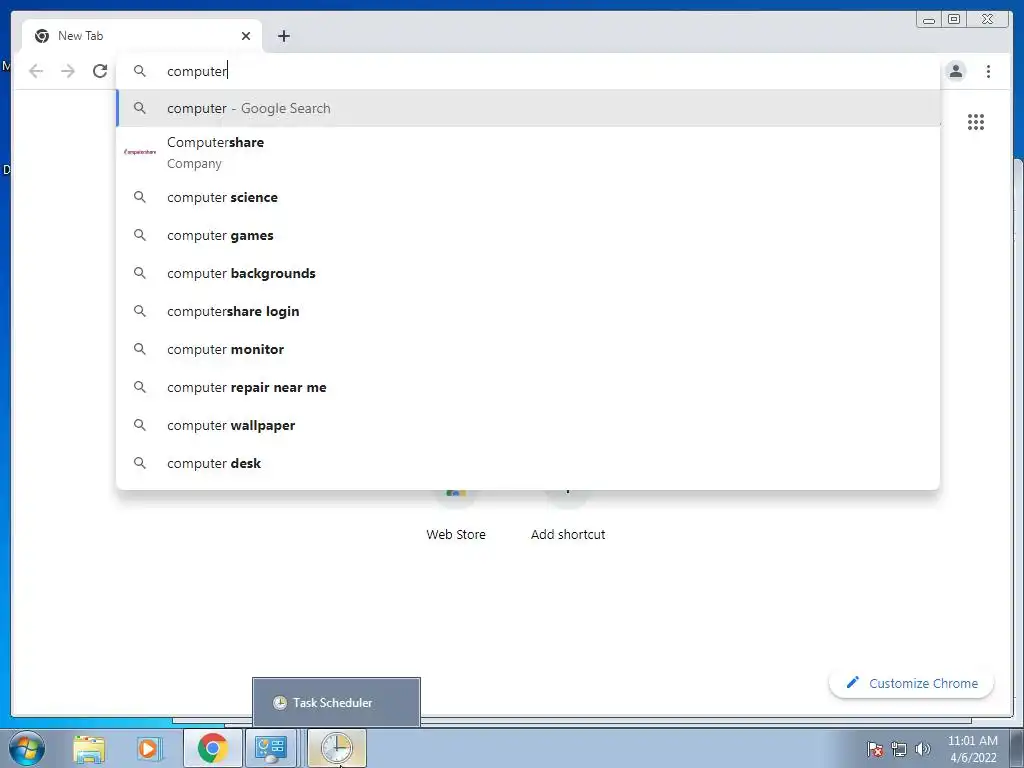Click the Task Scheduler taskbar preview

pos(336,703)
